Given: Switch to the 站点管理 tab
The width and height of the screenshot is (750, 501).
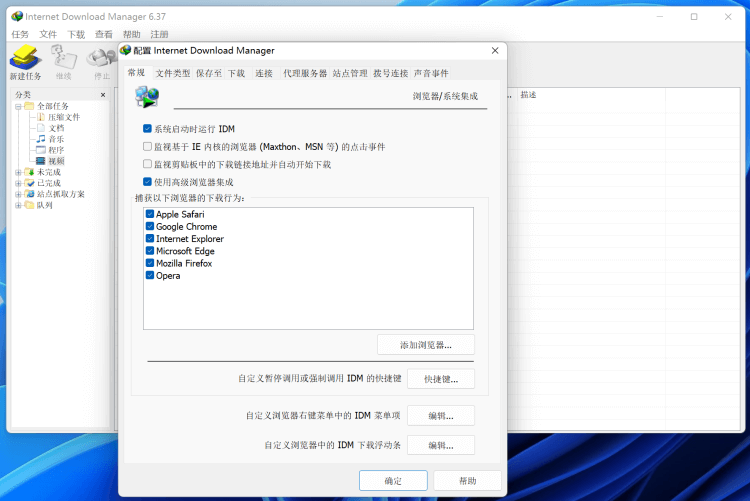Looking at the screenshot, I should click(350, 73).
